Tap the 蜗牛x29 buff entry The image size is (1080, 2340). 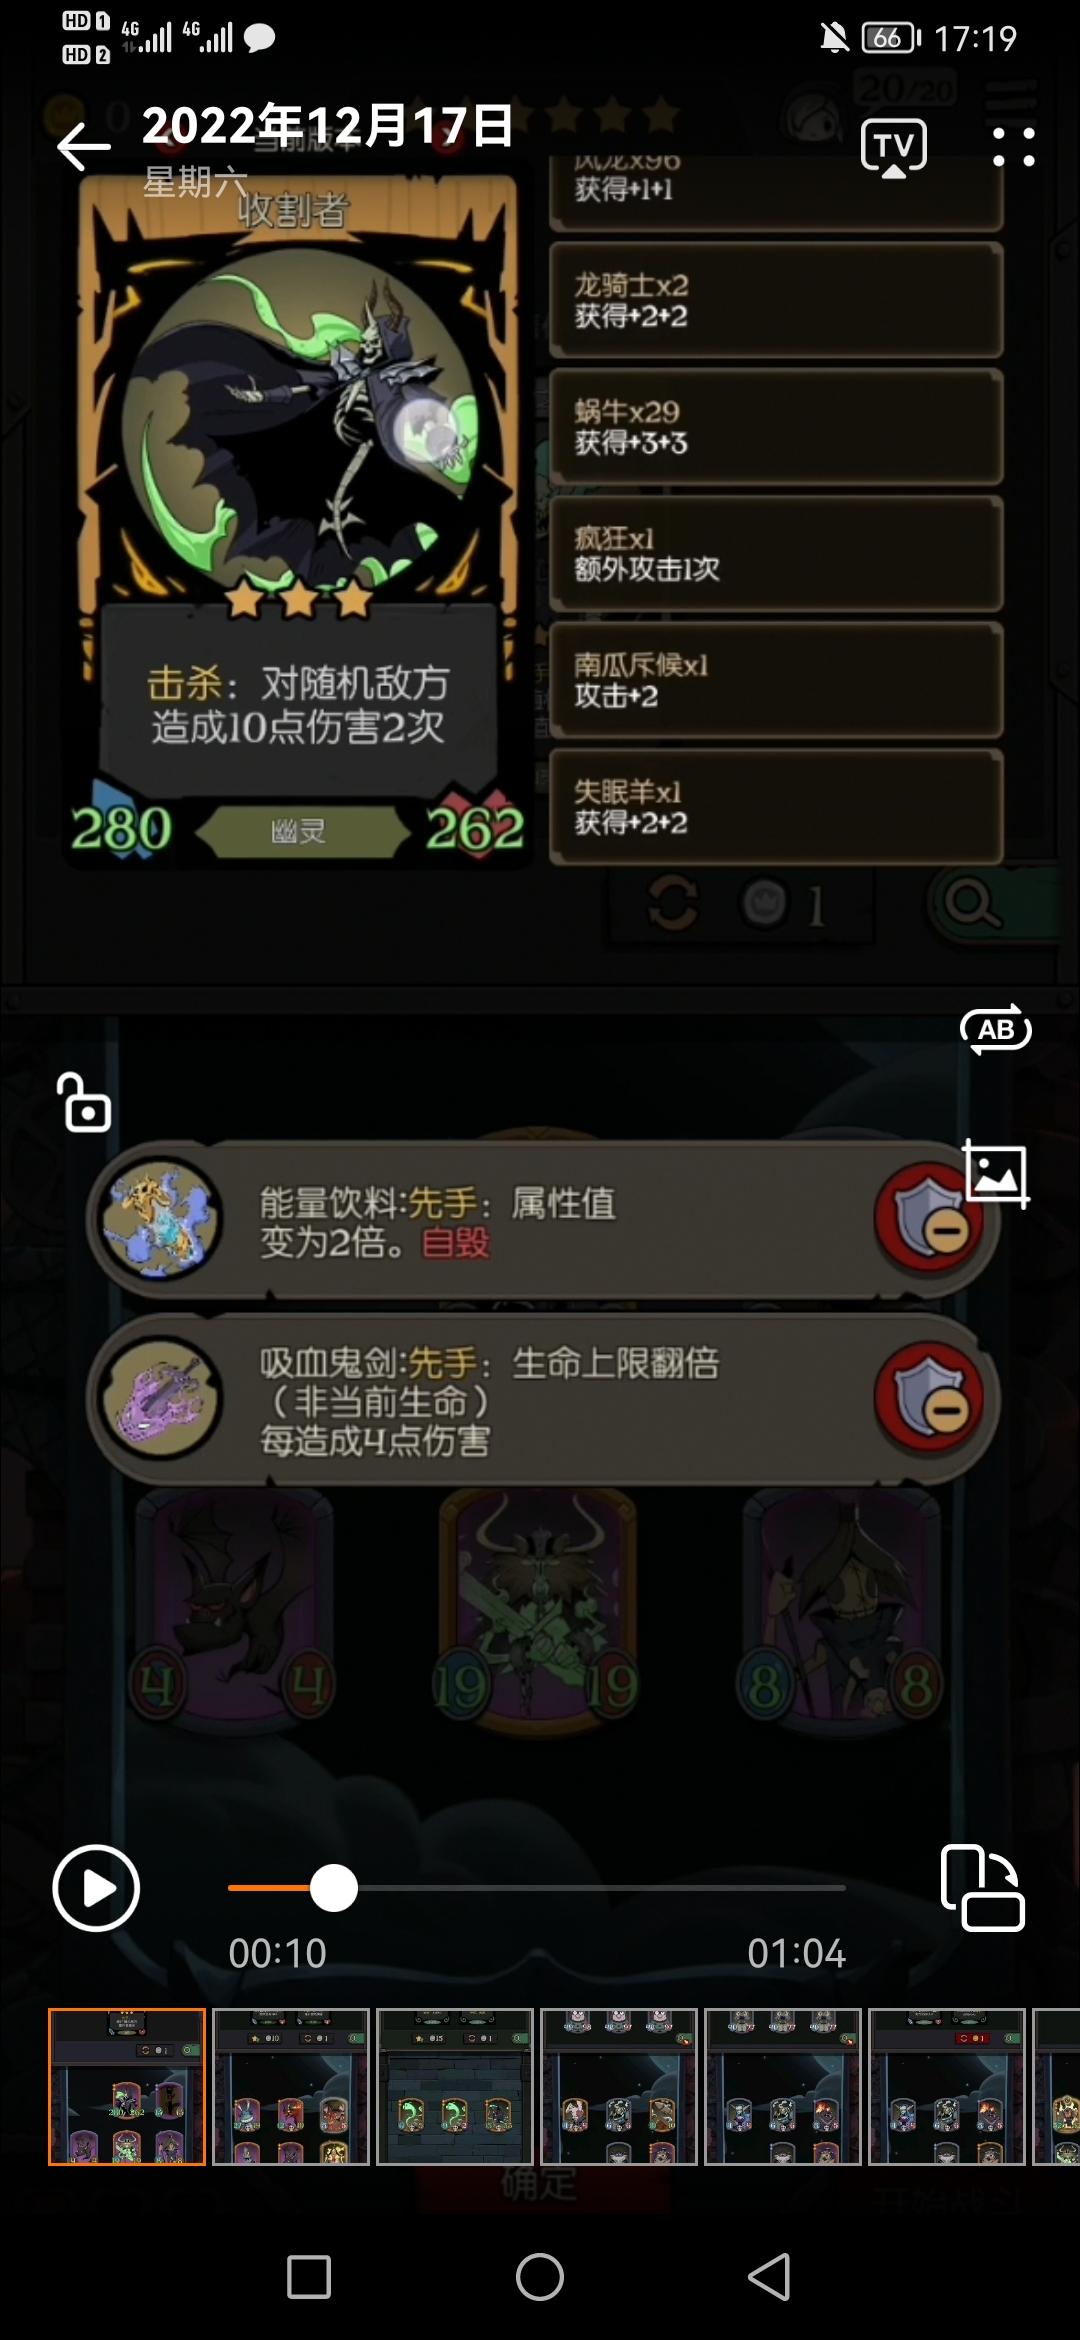[776, 427]
